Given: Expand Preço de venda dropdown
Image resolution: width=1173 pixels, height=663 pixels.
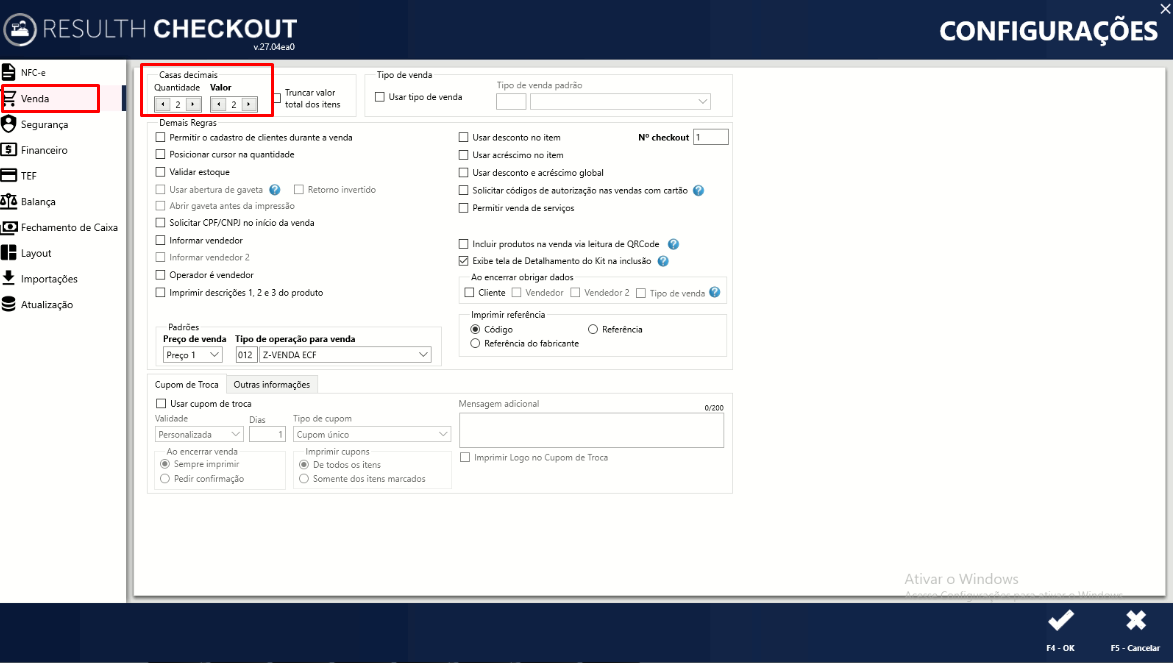Looking at the screenshot, I should point(192,355).
